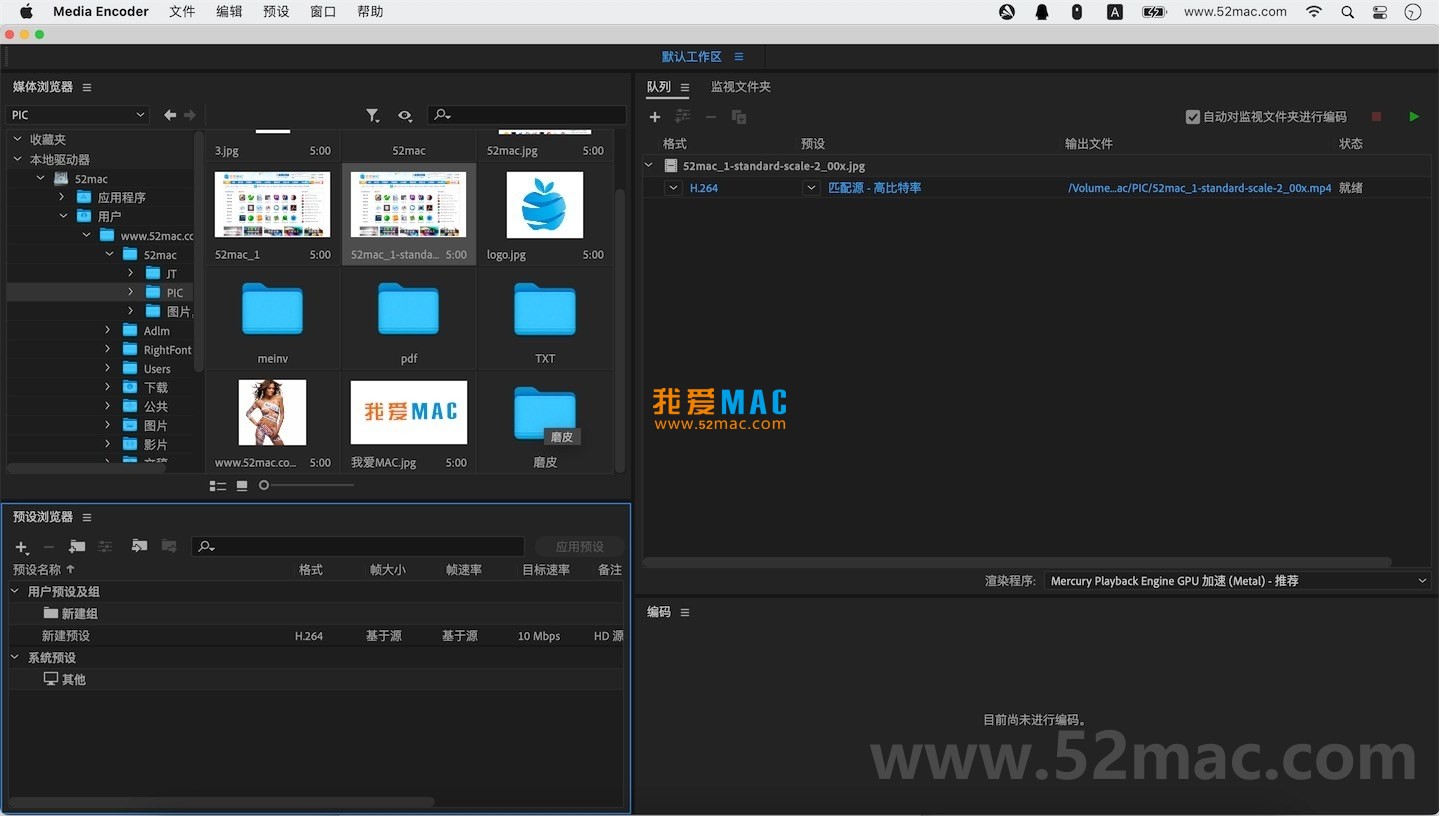Toggle 自动对监视文件夹进行编码 checkbox
This screenshot has height=816, width=1439.
pos(1192,117)
